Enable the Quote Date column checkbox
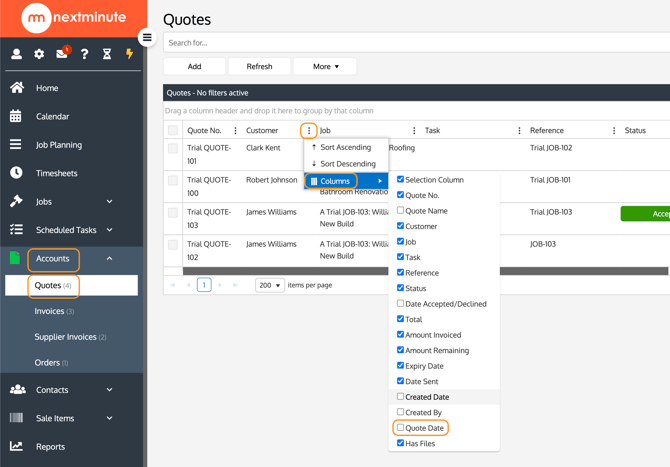This screenshot has height=467, width=670. [x=401, y=428]
